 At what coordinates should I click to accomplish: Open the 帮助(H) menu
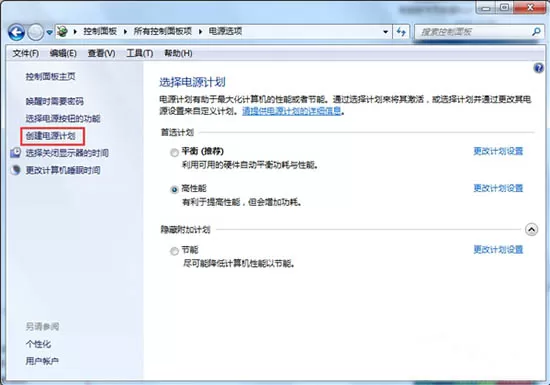pyautogui.click(x=178, y=53)
